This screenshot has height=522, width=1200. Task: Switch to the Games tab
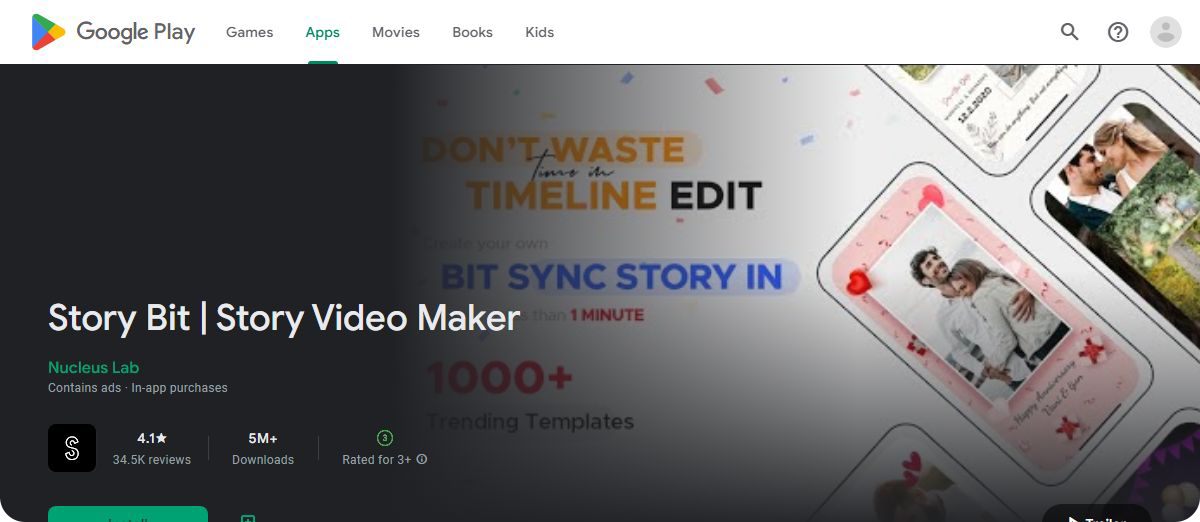pyautogui.click(x=249, y=32)
